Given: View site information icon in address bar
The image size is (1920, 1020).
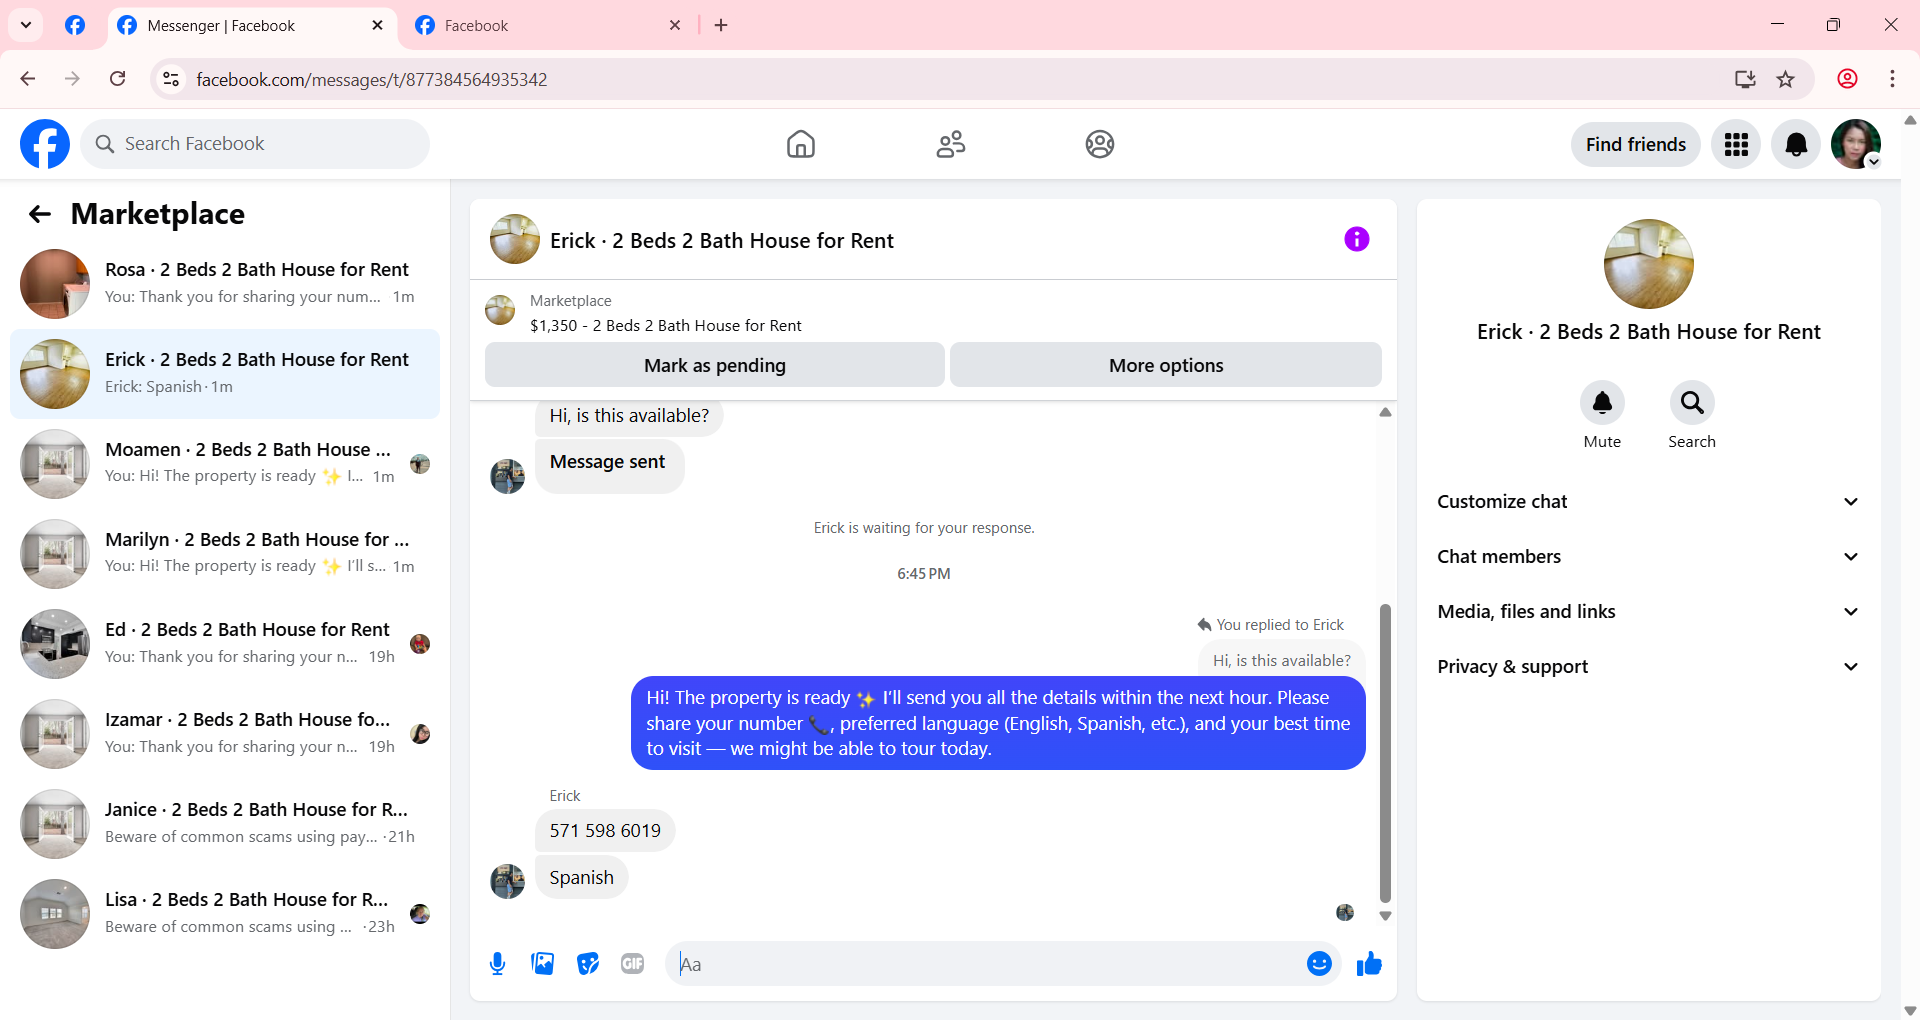Looking at the screenshot, I should [x=171, y=79].
